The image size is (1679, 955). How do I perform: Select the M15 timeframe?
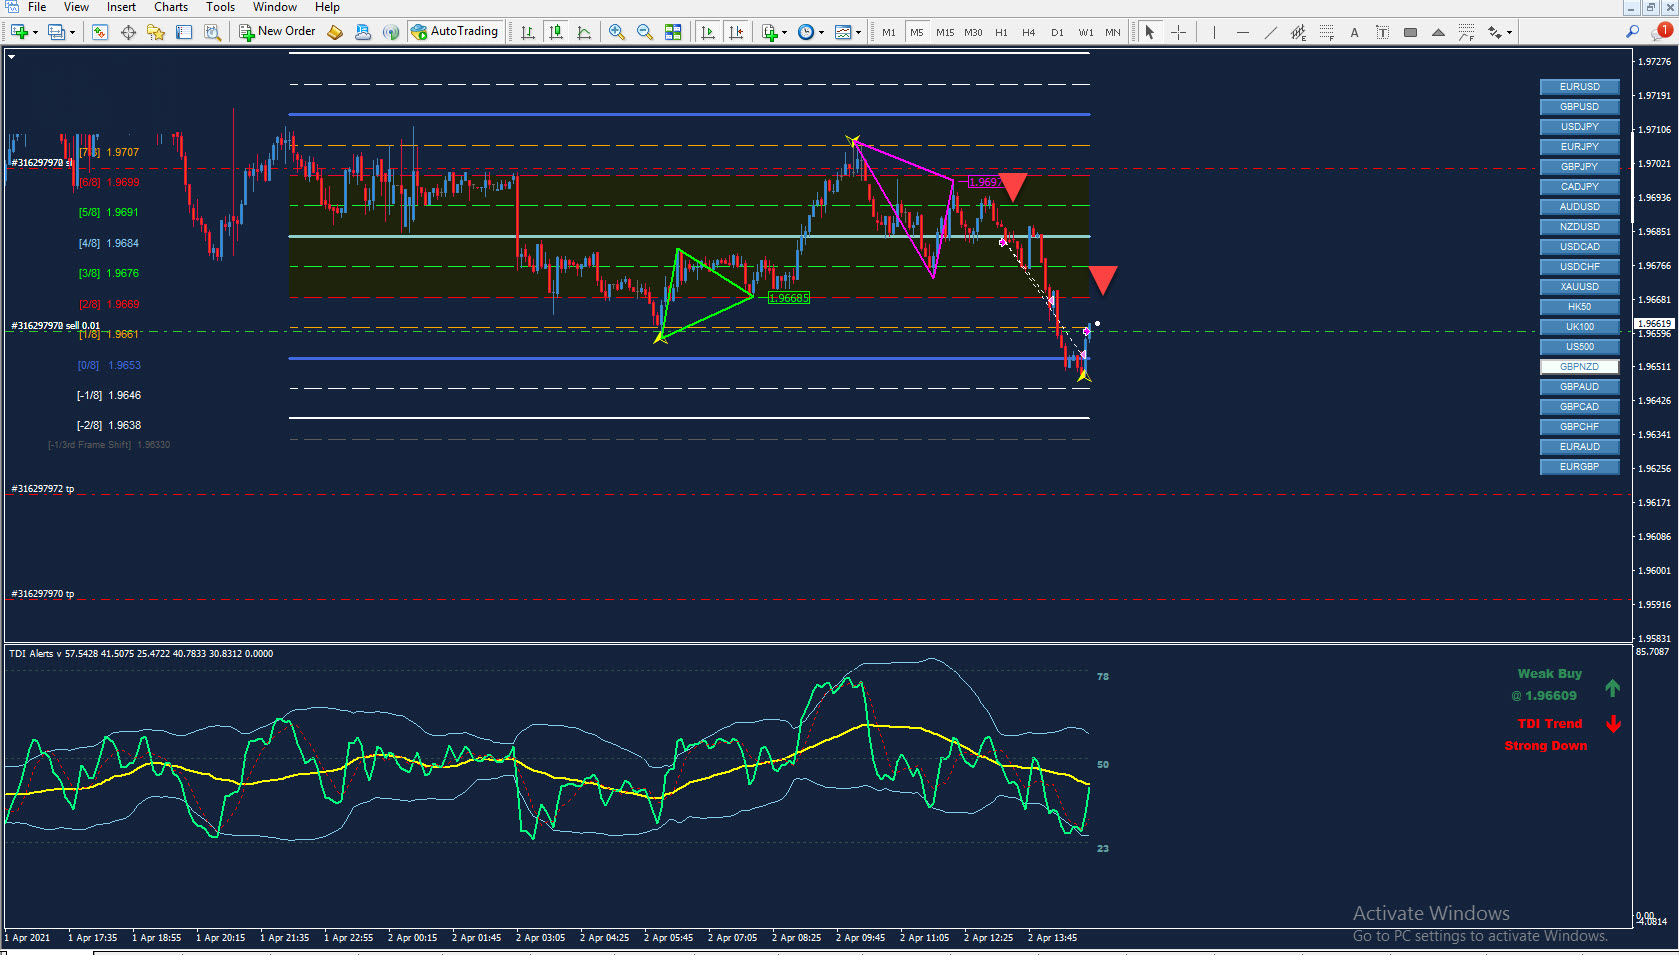click(945, 32)
